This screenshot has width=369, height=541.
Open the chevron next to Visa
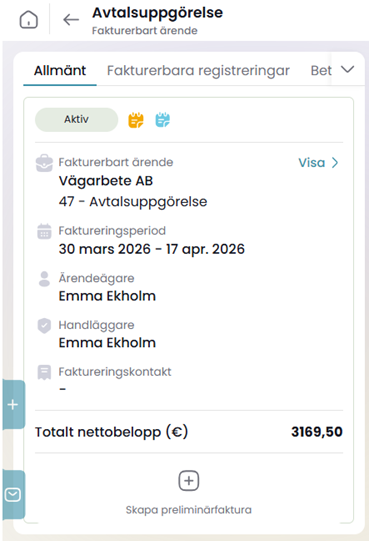(x=335, y=163)
